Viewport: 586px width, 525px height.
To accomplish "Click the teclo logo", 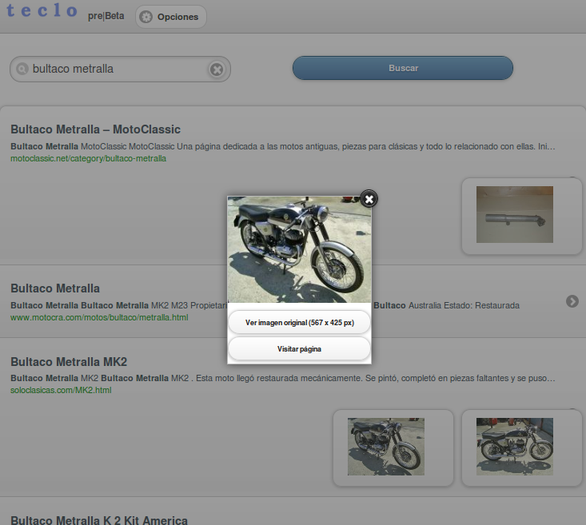I will (x=42, y=10).
